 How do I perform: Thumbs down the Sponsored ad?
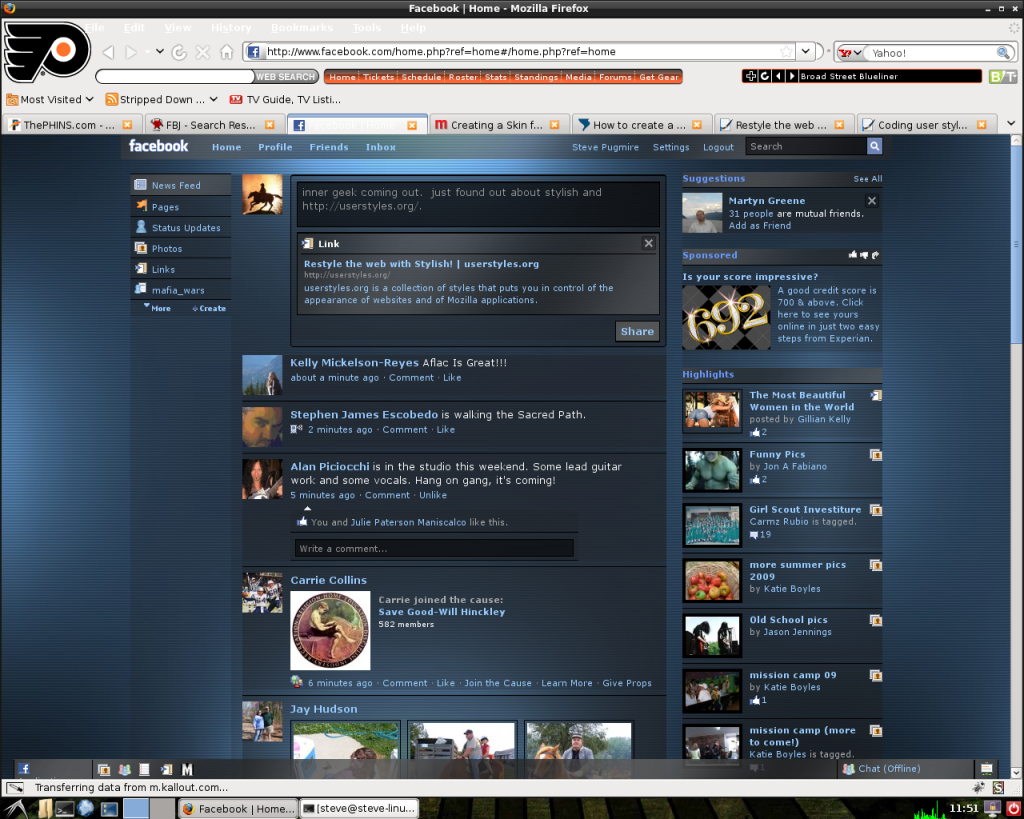(x=864, y=255)
